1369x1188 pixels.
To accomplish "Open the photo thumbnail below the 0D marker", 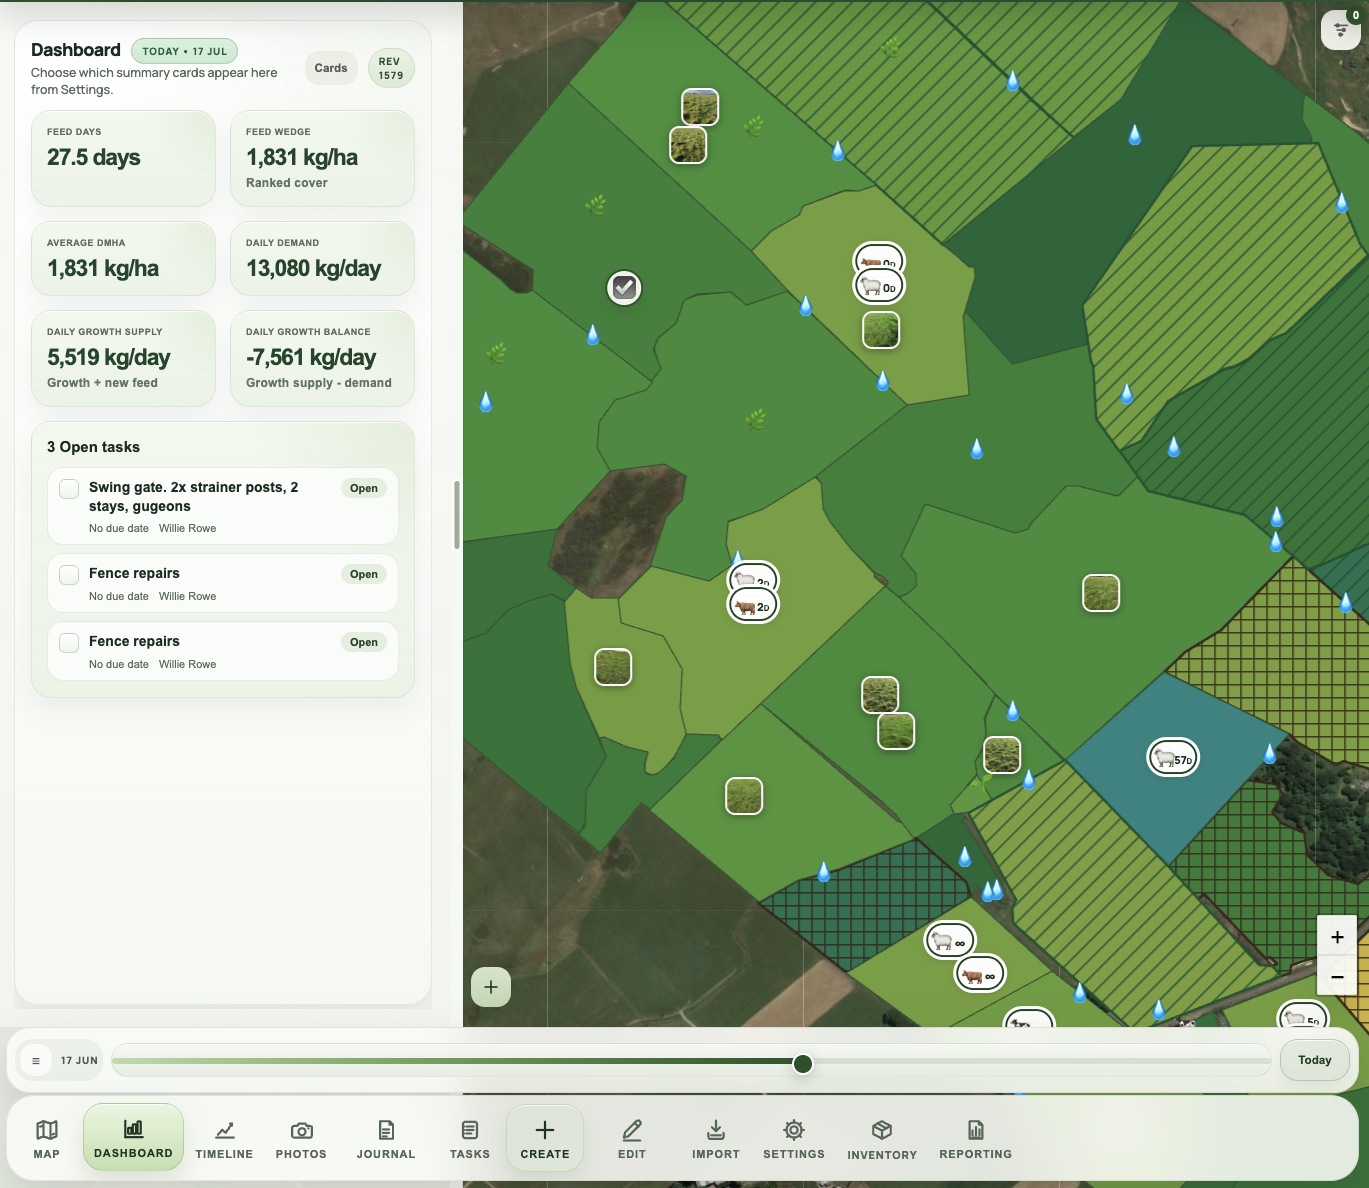I will [881, 330].
